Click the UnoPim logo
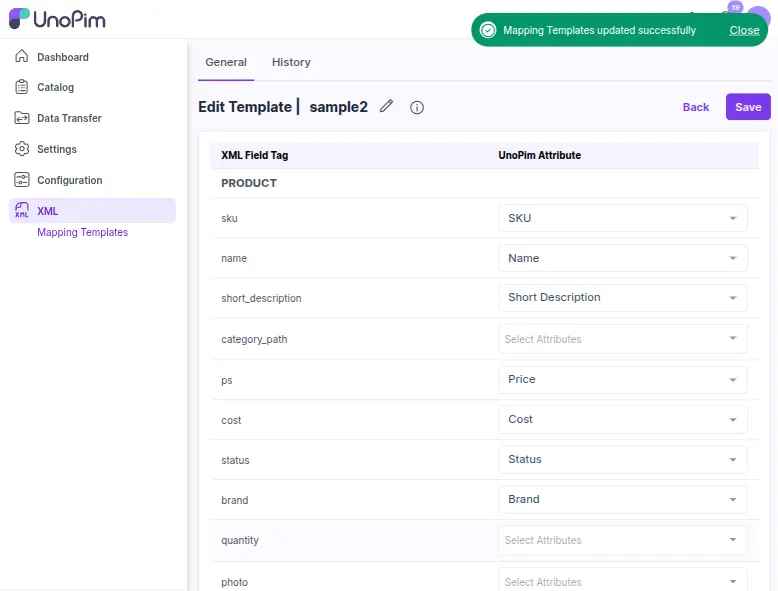778x591 pixels. [x=57, y=19]
